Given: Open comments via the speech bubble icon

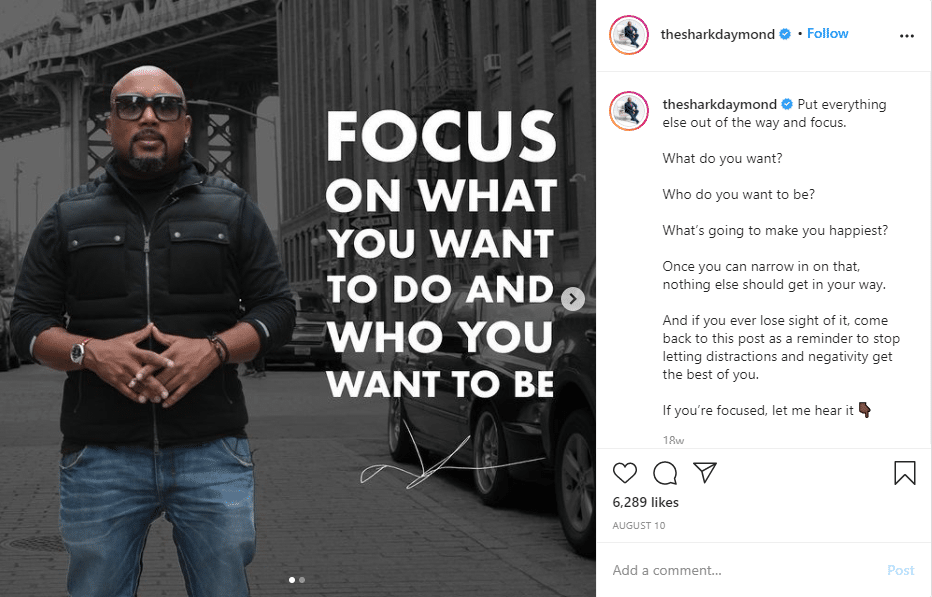Looking at the screenshot, I should (x=664, y=472).
